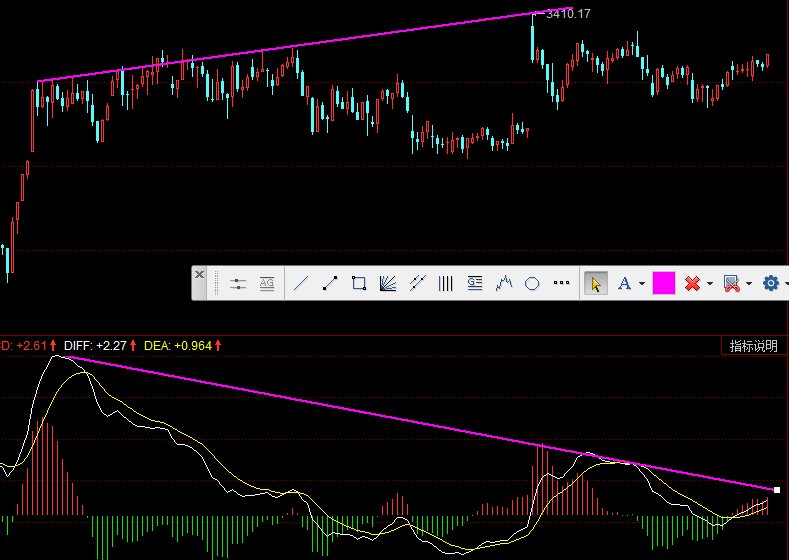The width and height of the screenshot is (789, 560).
Task: Click the text annotation A tool
Action: [x=624, y=284]
